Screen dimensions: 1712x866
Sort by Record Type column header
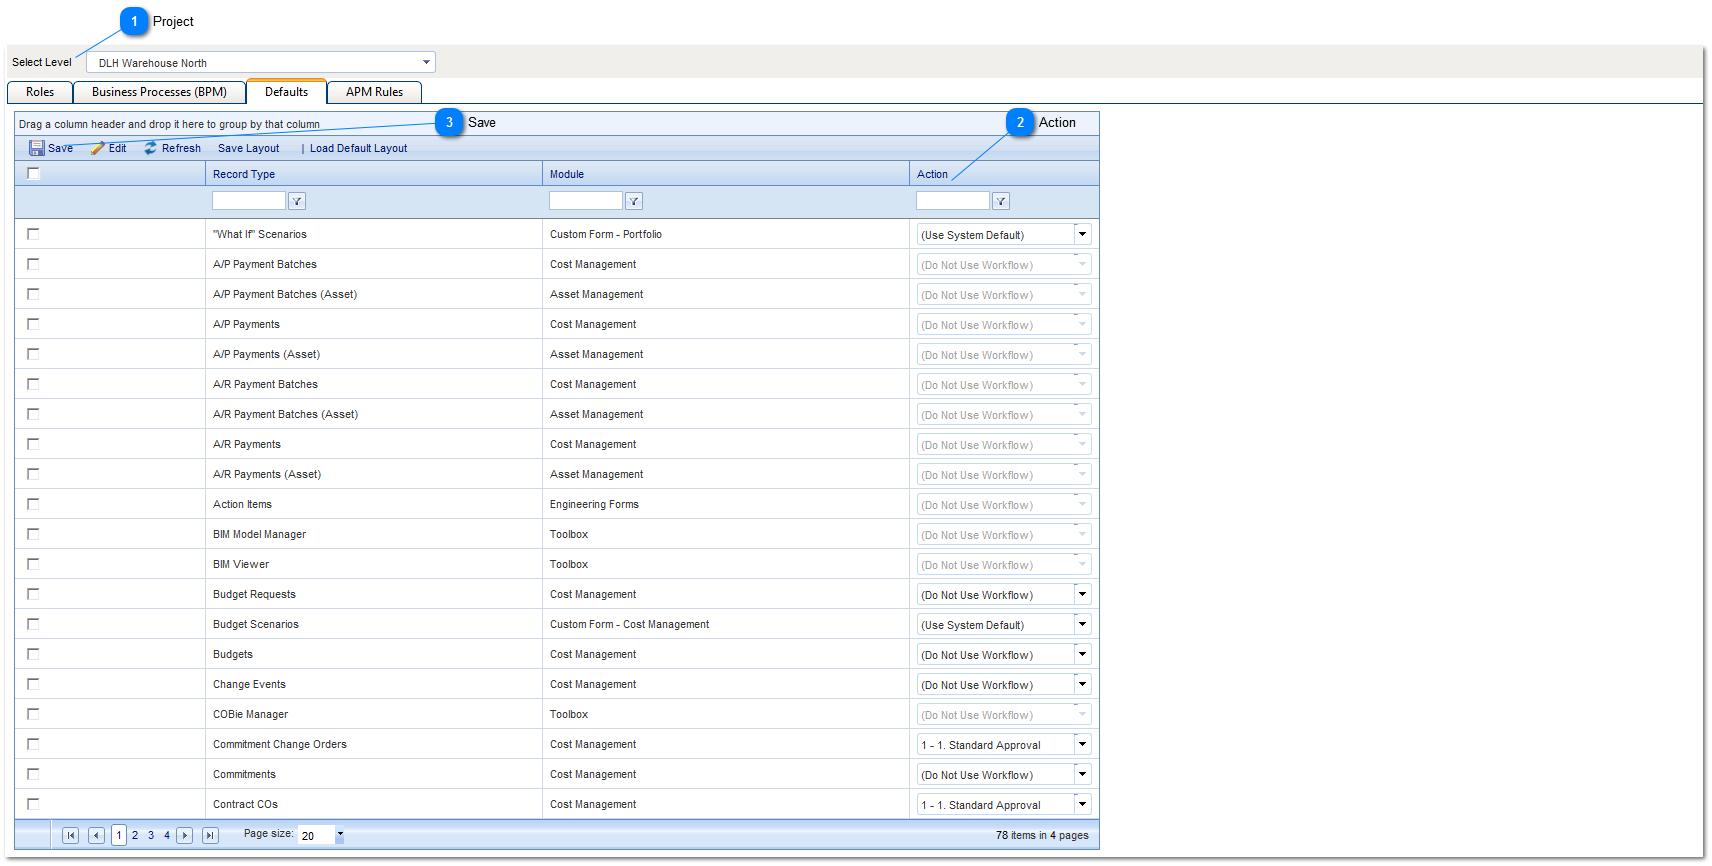244,174
